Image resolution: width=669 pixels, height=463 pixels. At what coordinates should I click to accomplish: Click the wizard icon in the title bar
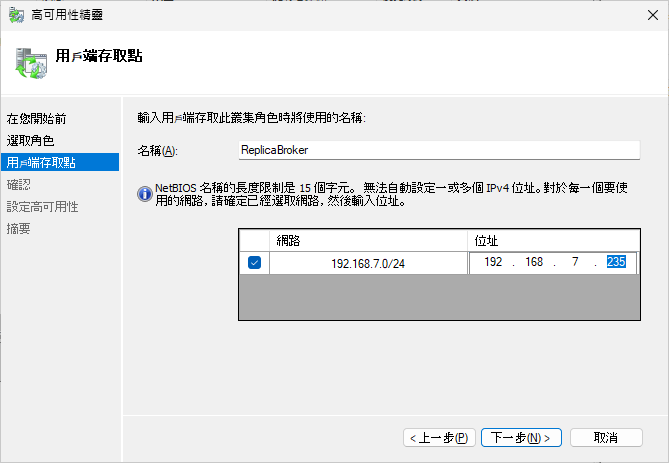click(x=17, y=15)
